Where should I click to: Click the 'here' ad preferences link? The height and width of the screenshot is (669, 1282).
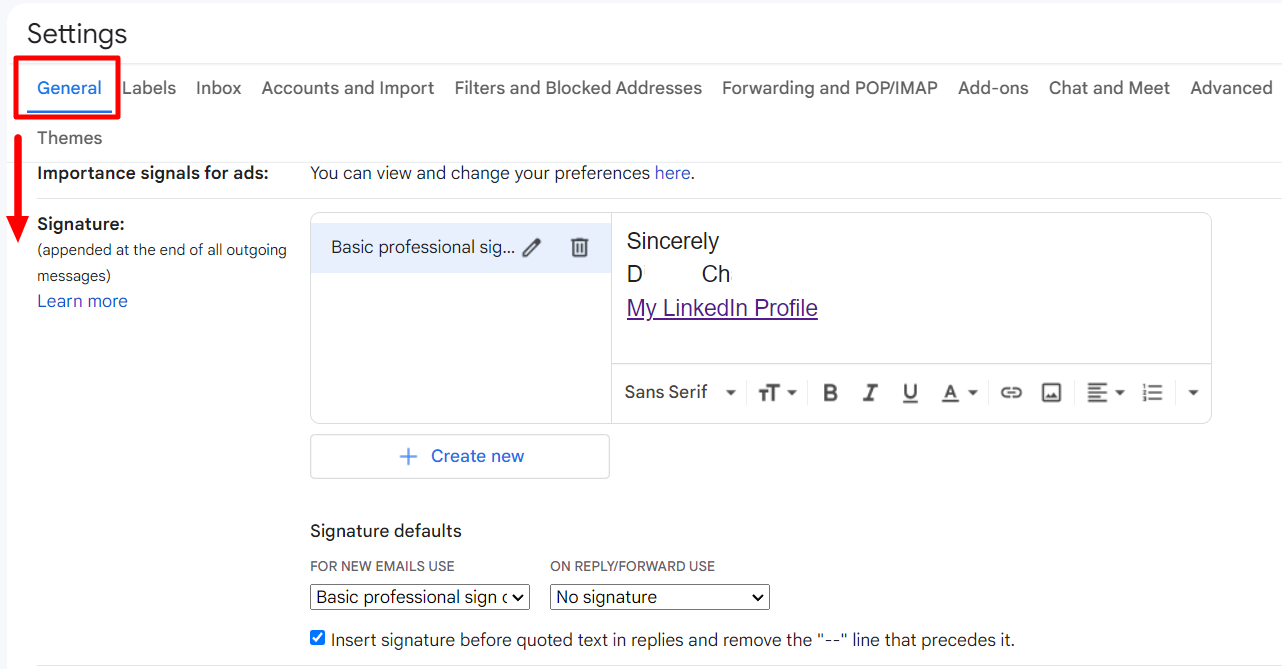[672, 173]
